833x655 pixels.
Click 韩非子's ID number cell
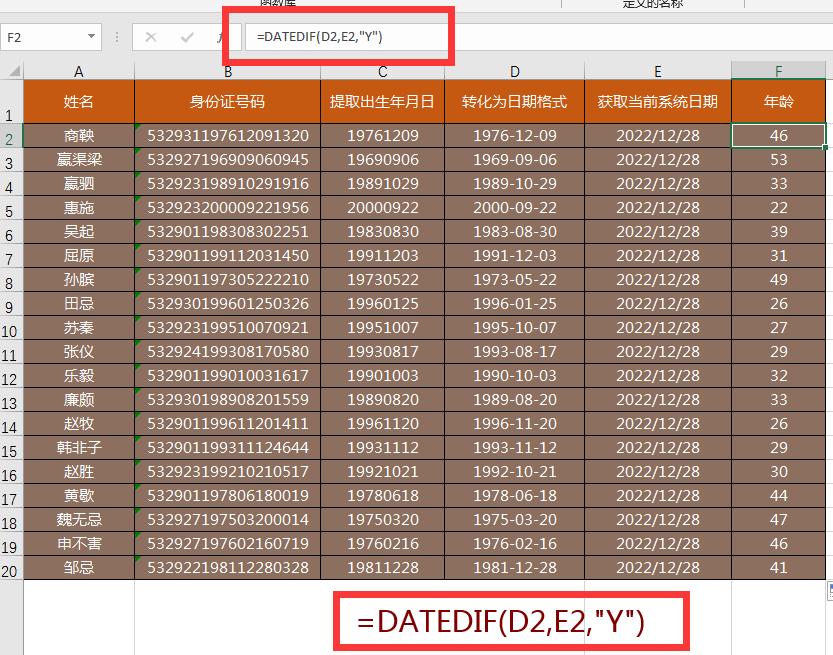point(228,448)
